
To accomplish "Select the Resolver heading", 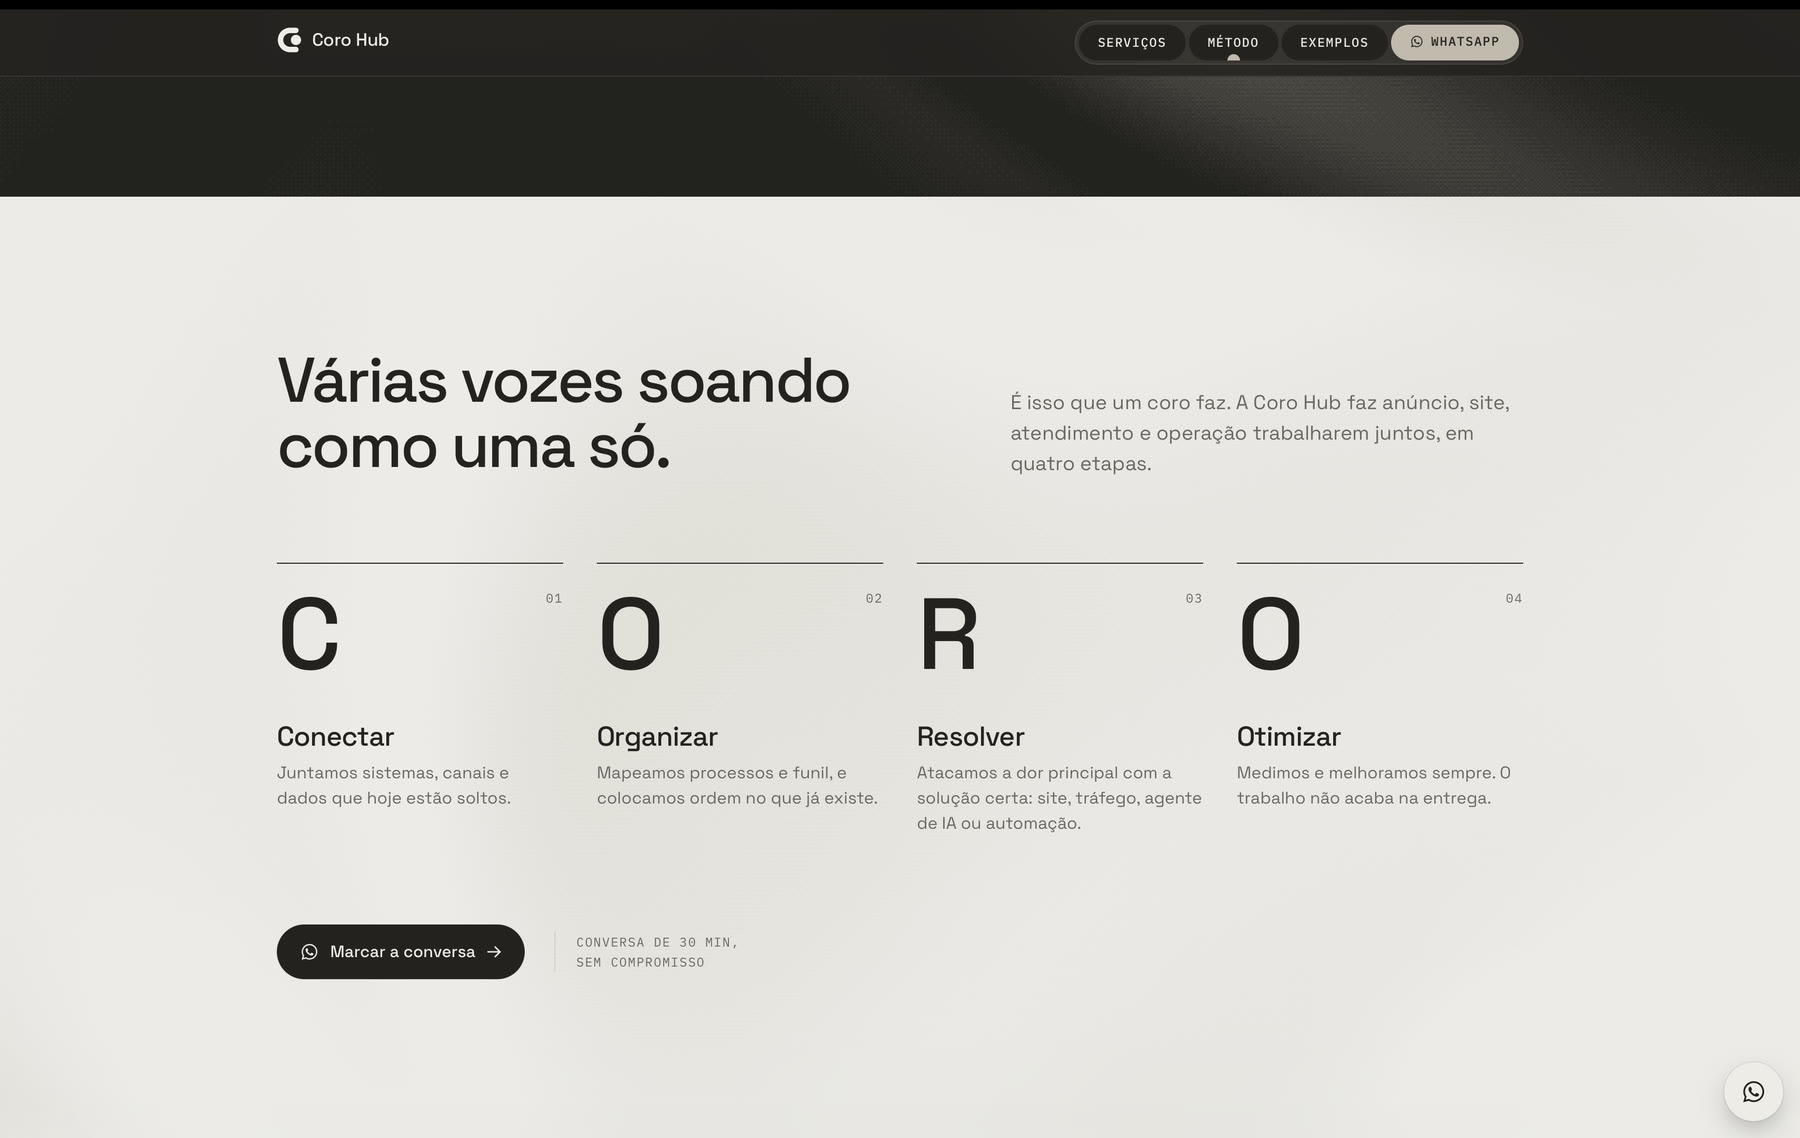I will (970, 737).
